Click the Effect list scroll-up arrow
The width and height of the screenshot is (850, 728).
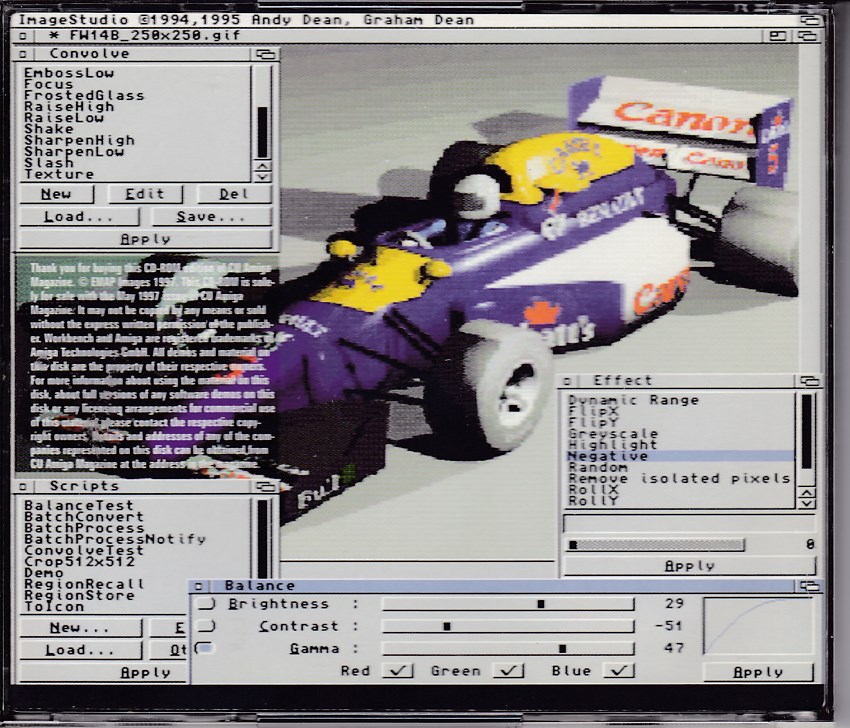click(x=807, y=491)
